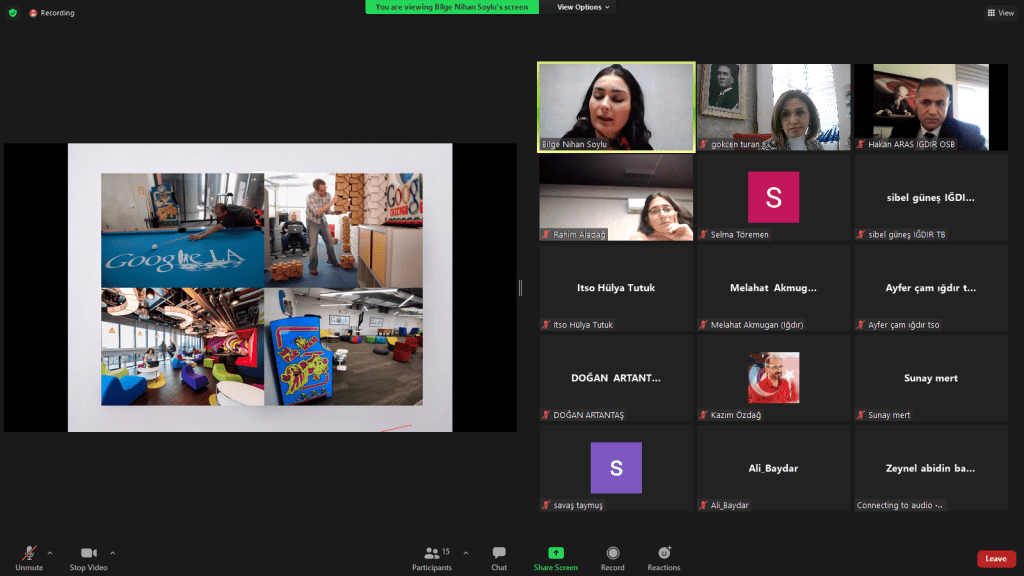Click the Recording indicator at top left
Image resolution: width=1024 pixels, height=576 pixels.
52,13
